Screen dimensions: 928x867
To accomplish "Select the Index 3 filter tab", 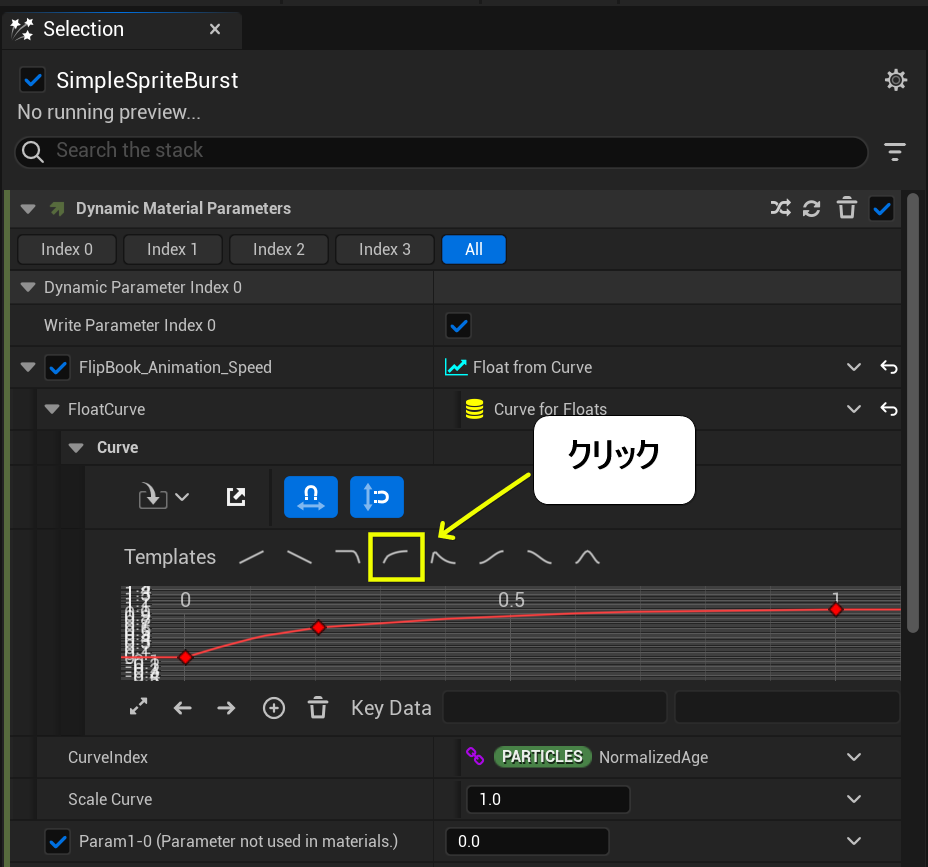I will 385,249.
